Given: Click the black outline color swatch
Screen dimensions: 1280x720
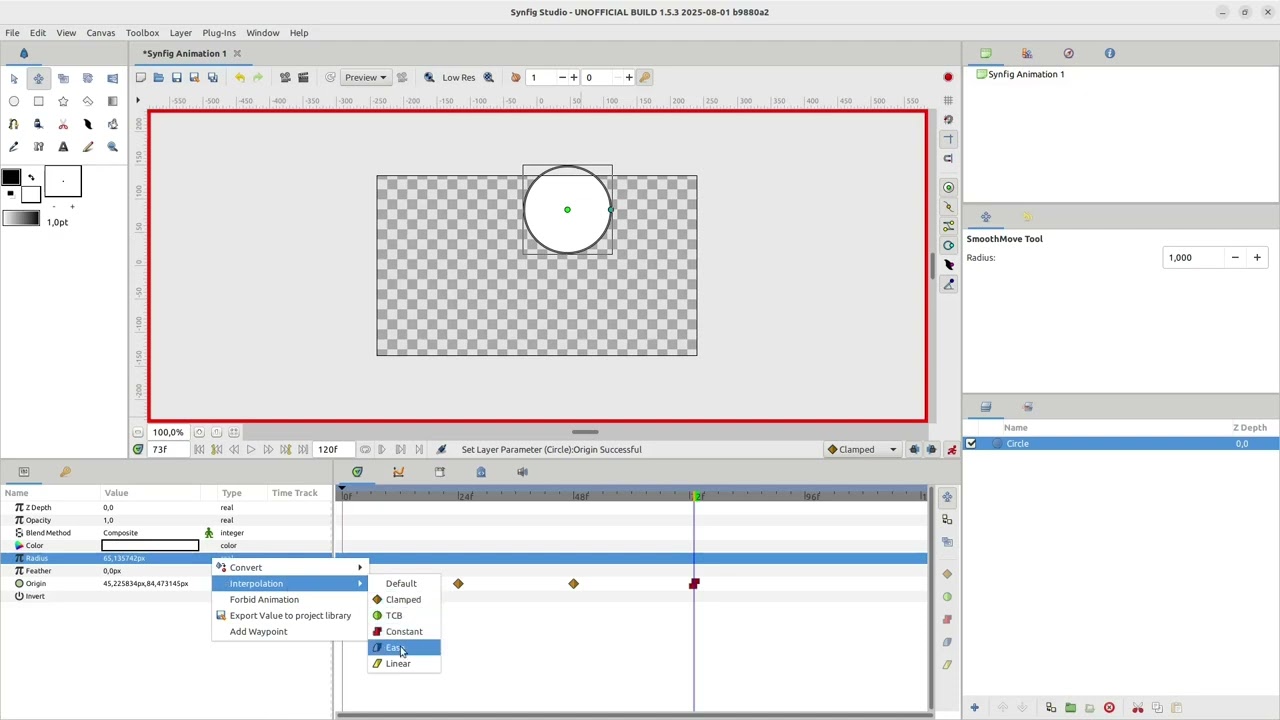Looking at the screenshot, I should [x=10, y=177].
